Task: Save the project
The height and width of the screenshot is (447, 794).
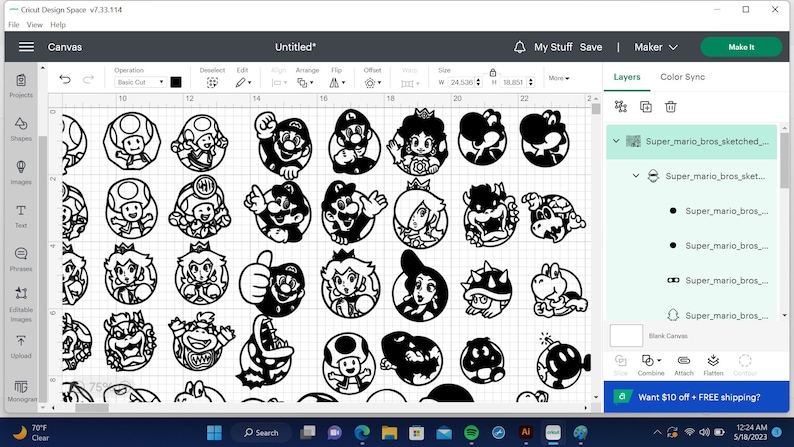Action: coord(591,47)
